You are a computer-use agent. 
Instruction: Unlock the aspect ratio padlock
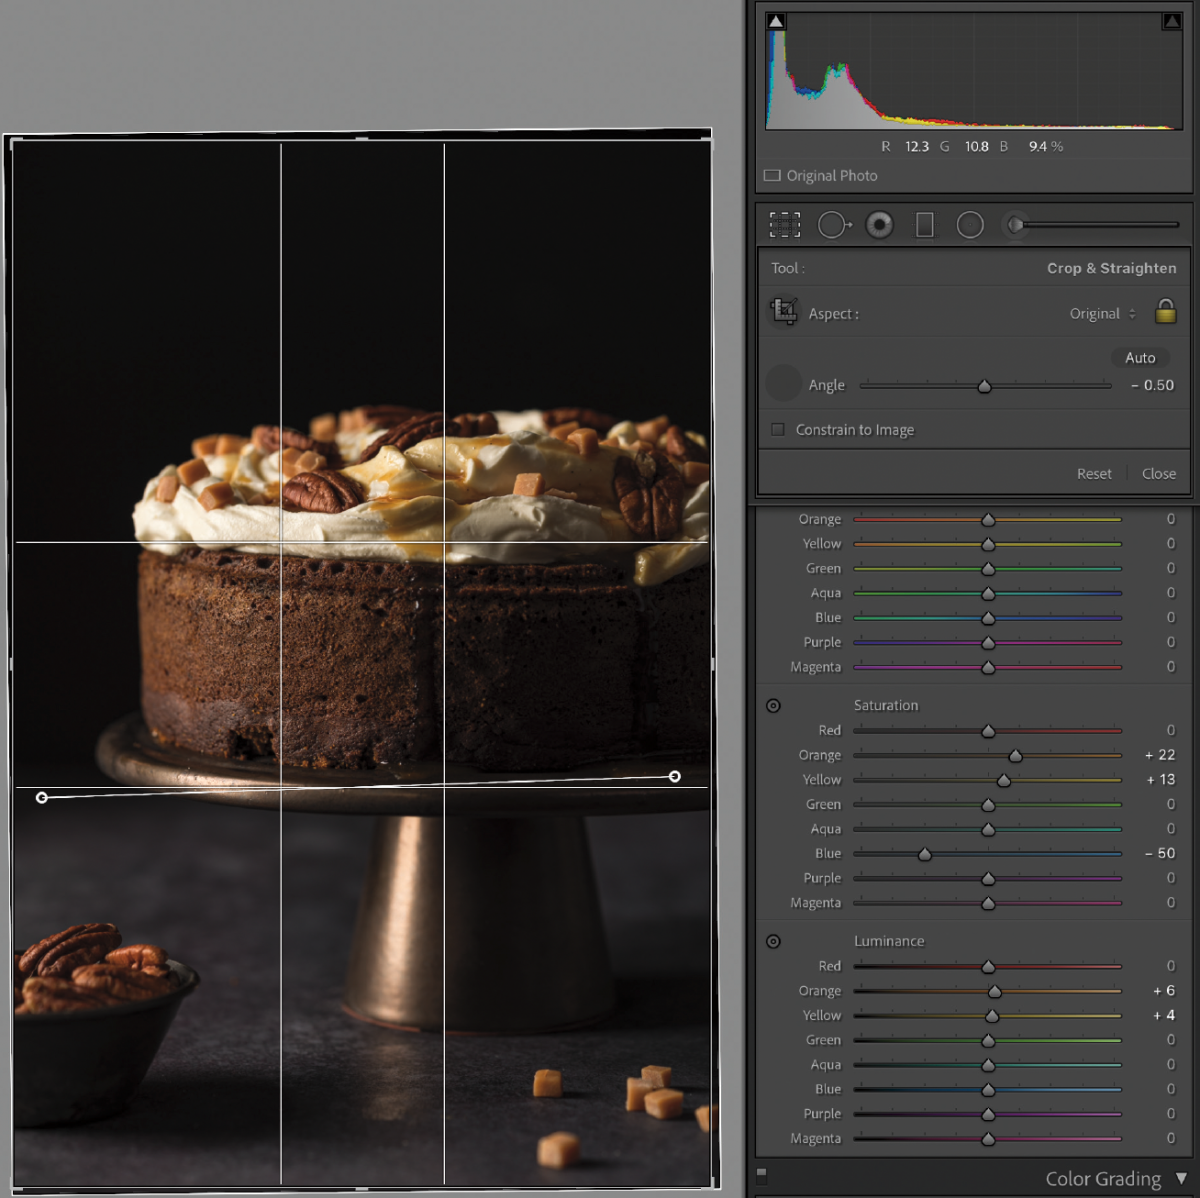[1165, 313]
